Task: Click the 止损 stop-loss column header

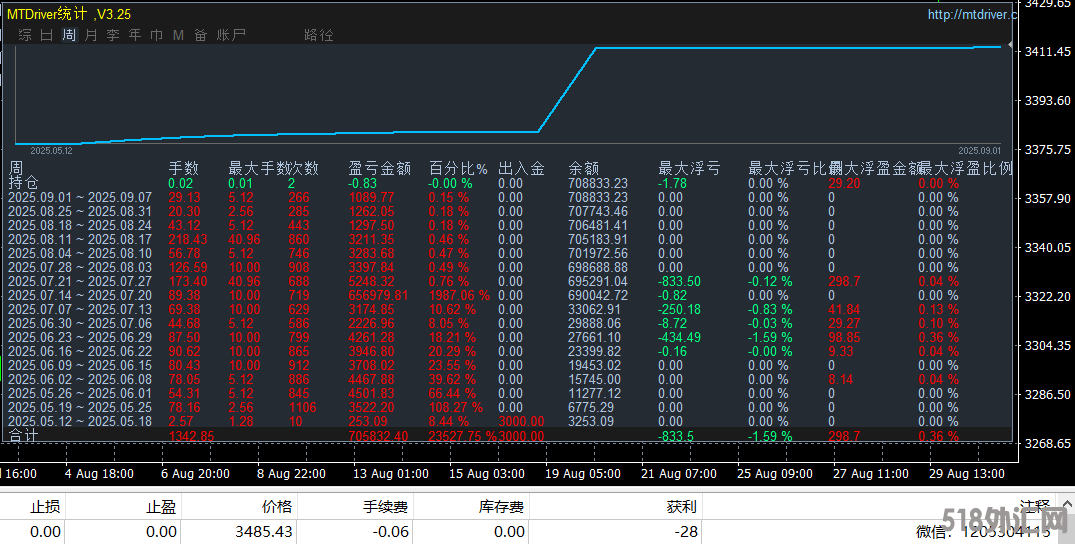Action: click(x=45, y=507)
